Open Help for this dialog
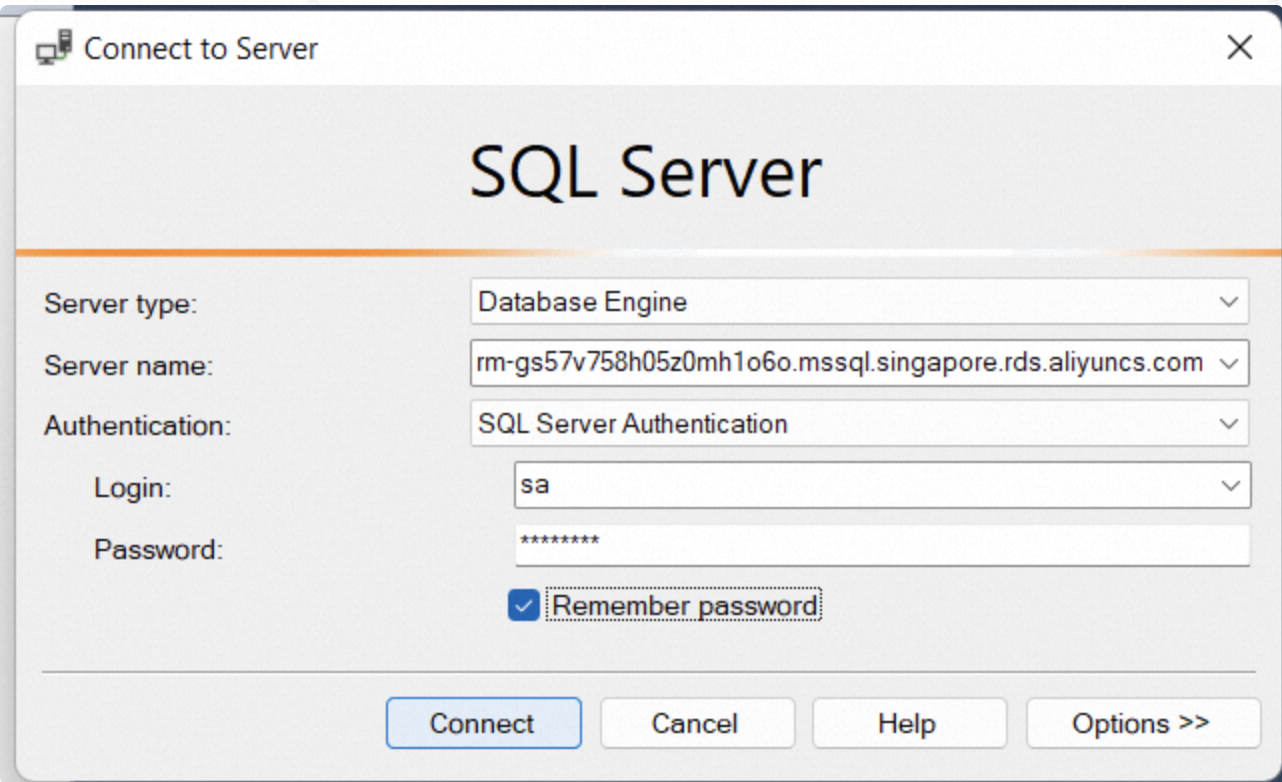This screenshot has width=1282, height=782. [x=909, y=723]
